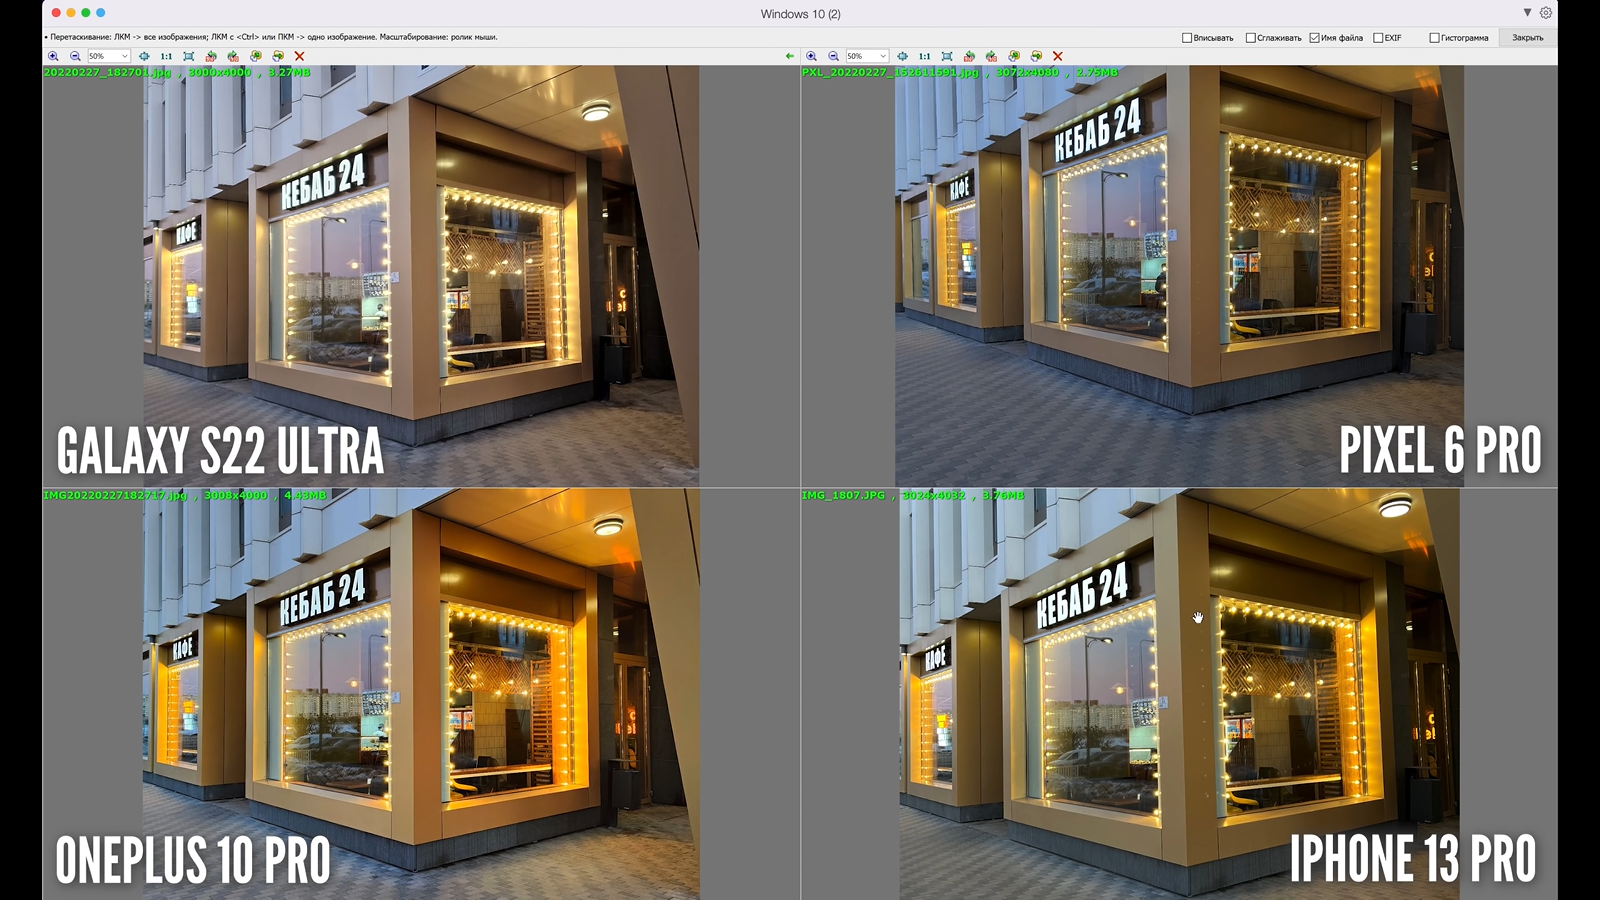
Task: Set 1:1 actual size for the PXL image
Action: (924, 56)
